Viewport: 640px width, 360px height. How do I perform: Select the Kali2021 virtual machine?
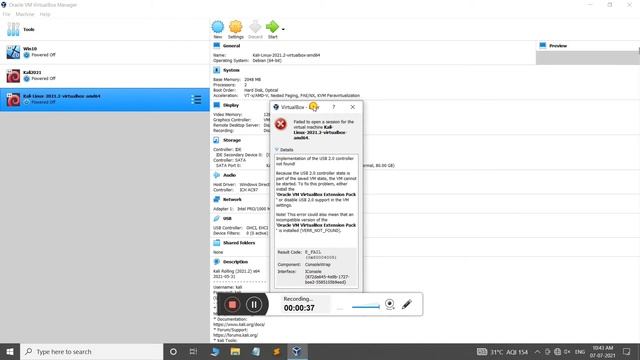pyautogui.click(x=104, y=76)
